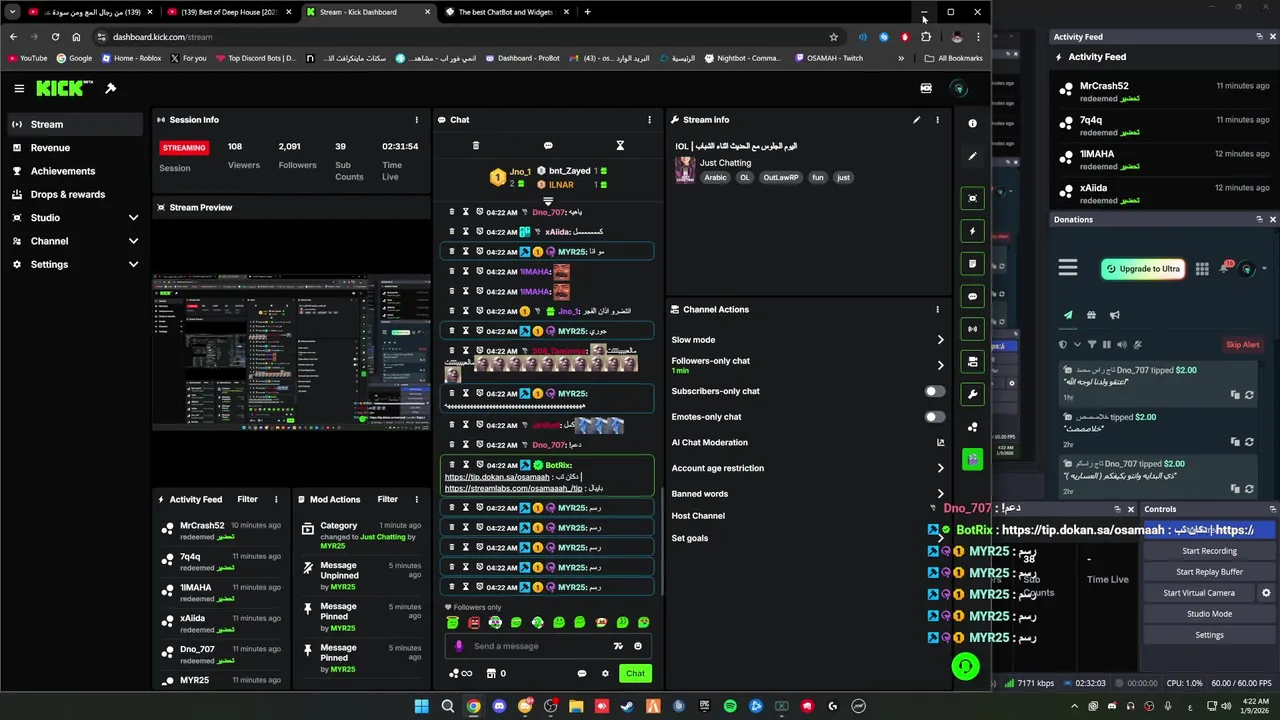Open Stream info options menu

[x=937, y=120]
